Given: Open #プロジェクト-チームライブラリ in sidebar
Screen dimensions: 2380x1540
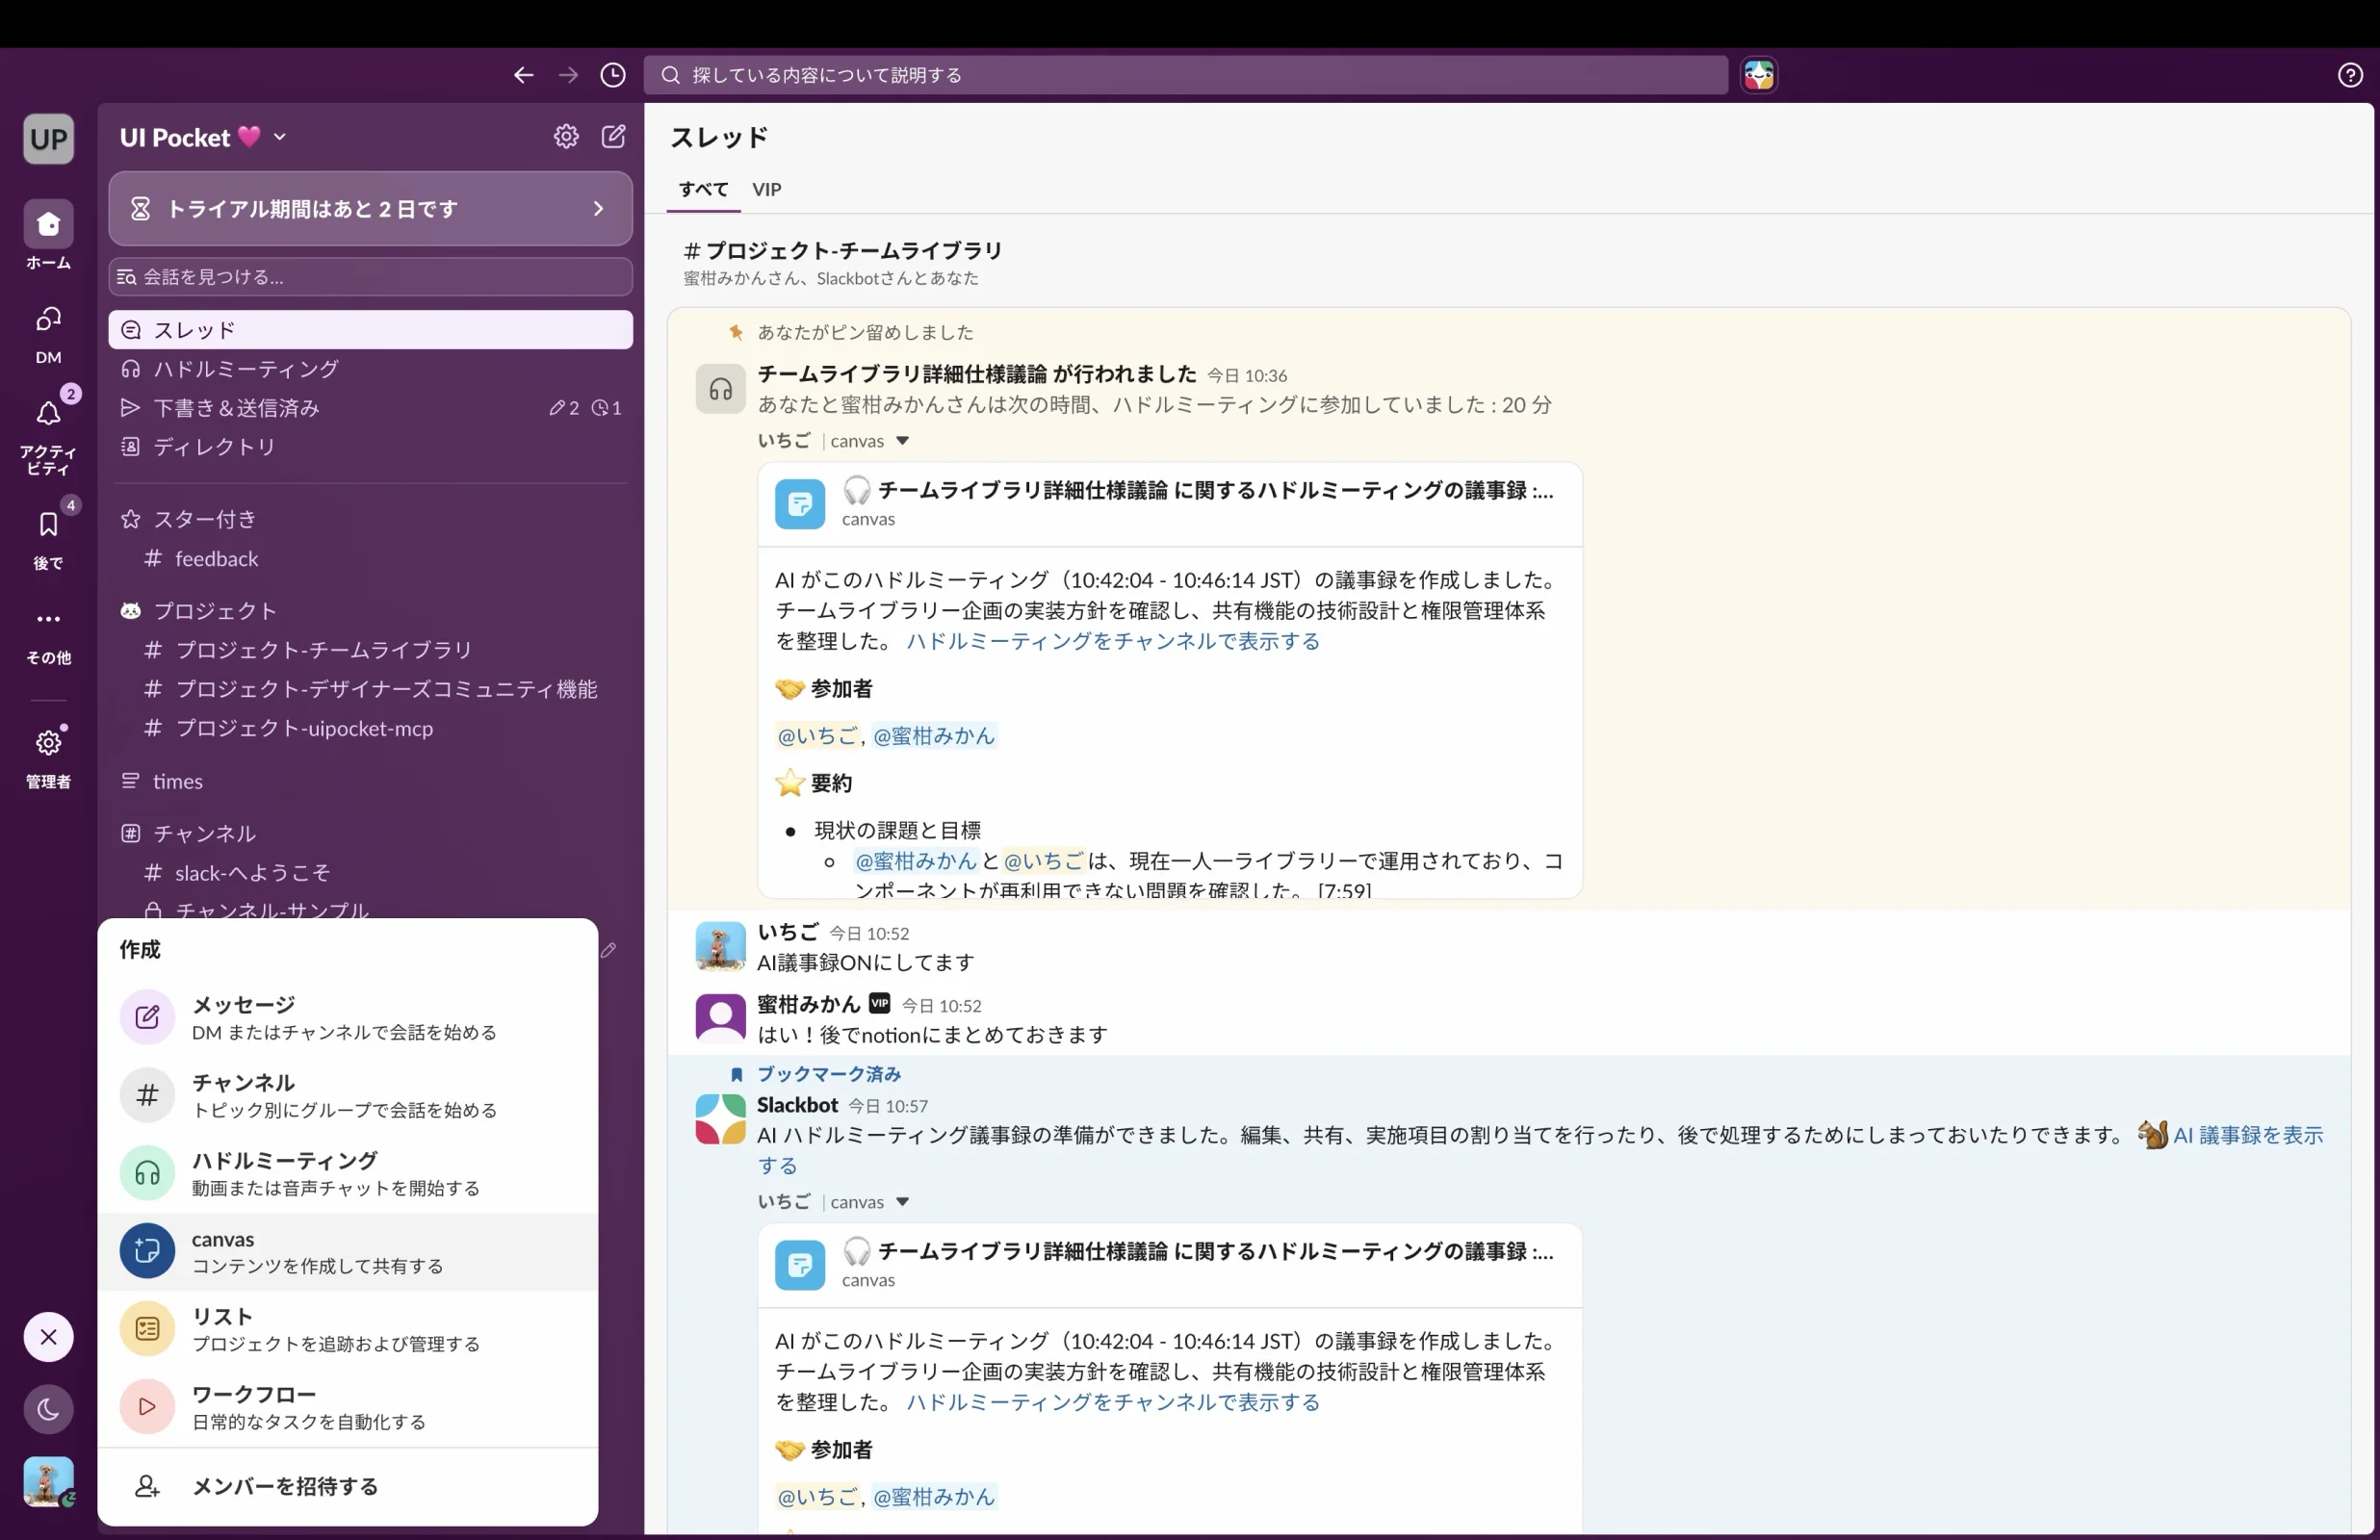Looking at the screenshot, I should [371, 650].
